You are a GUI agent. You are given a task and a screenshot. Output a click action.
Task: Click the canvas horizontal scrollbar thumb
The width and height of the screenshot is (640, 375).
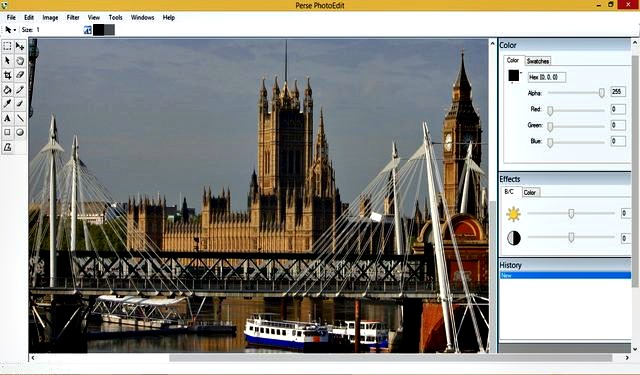(x=391, y=358)
